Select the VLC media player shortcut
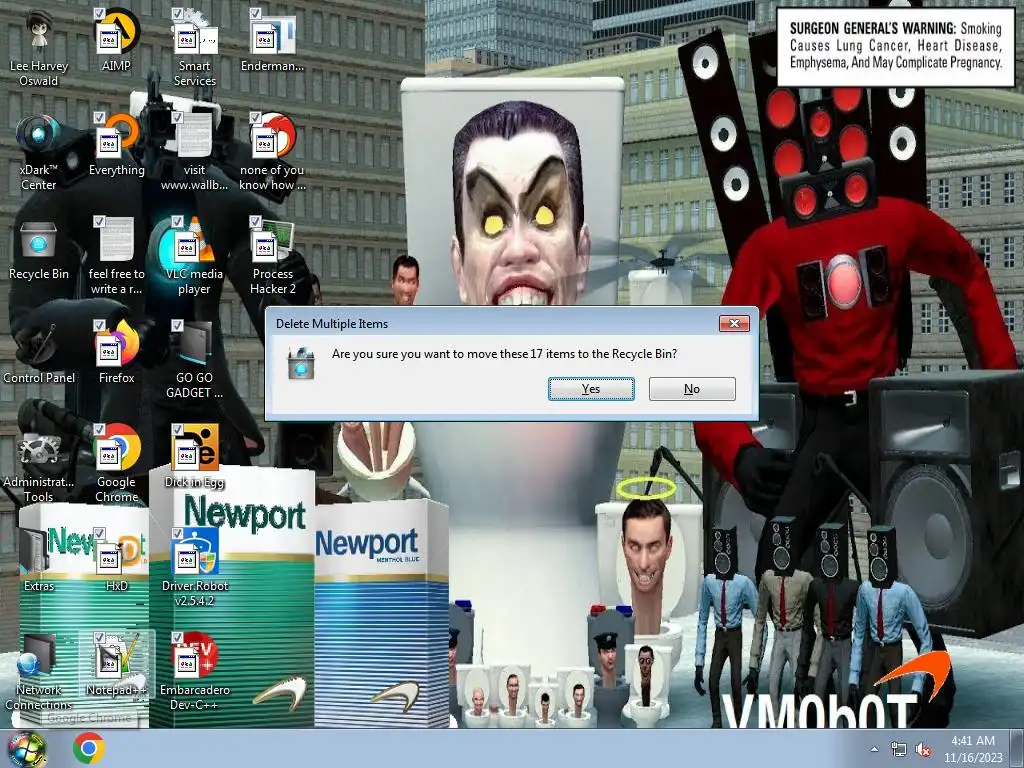The image size is (1024, 768). point(195,256)
